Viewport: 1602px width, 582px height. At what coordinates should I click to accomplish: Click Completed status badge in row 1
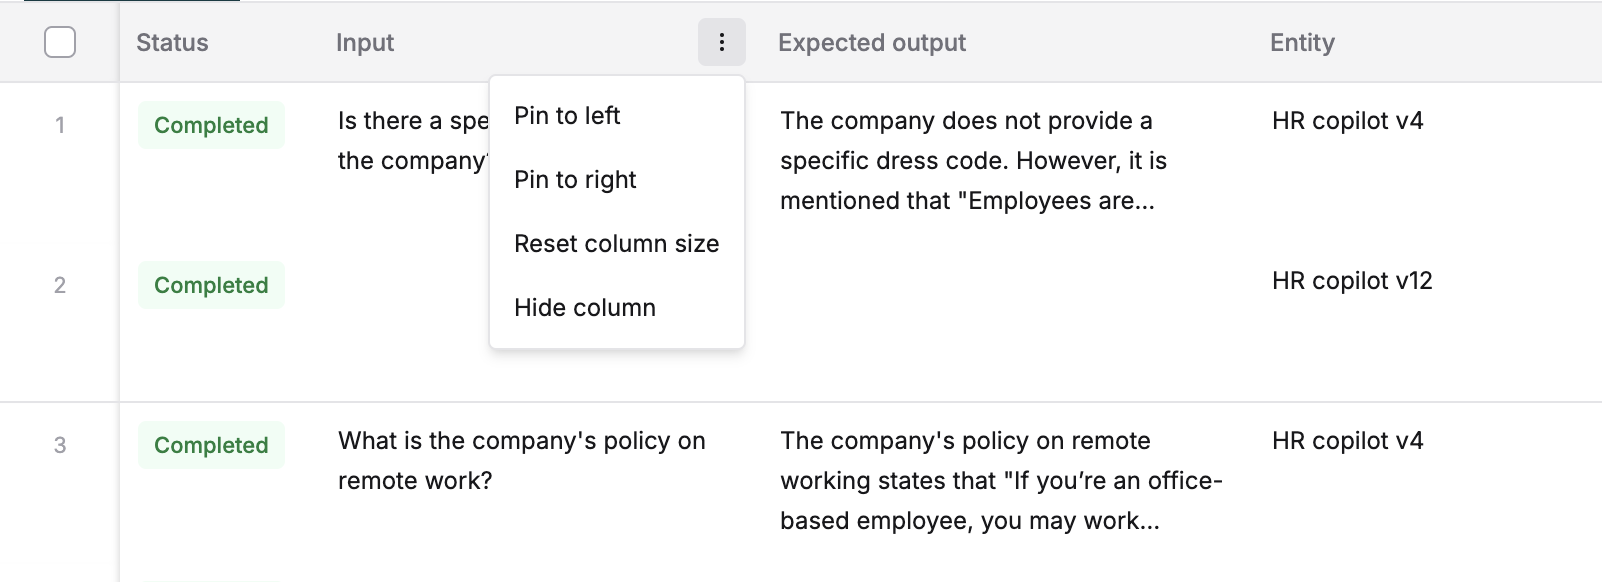pos(211,125)
